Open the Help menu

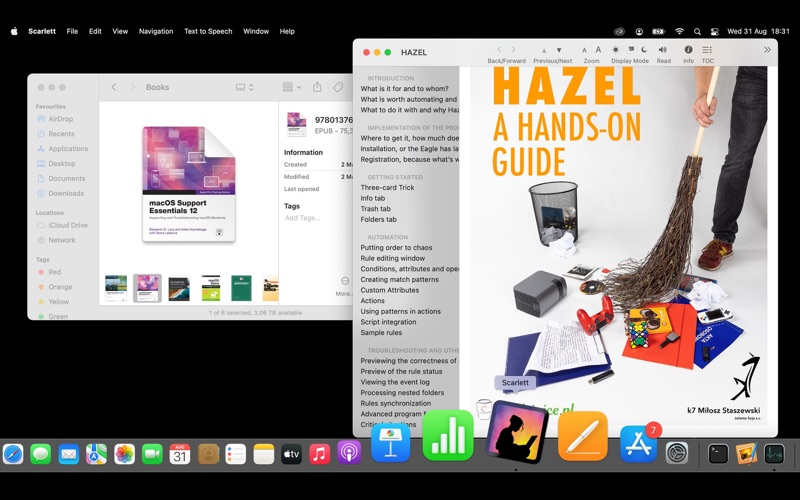(x=287, y=31)
